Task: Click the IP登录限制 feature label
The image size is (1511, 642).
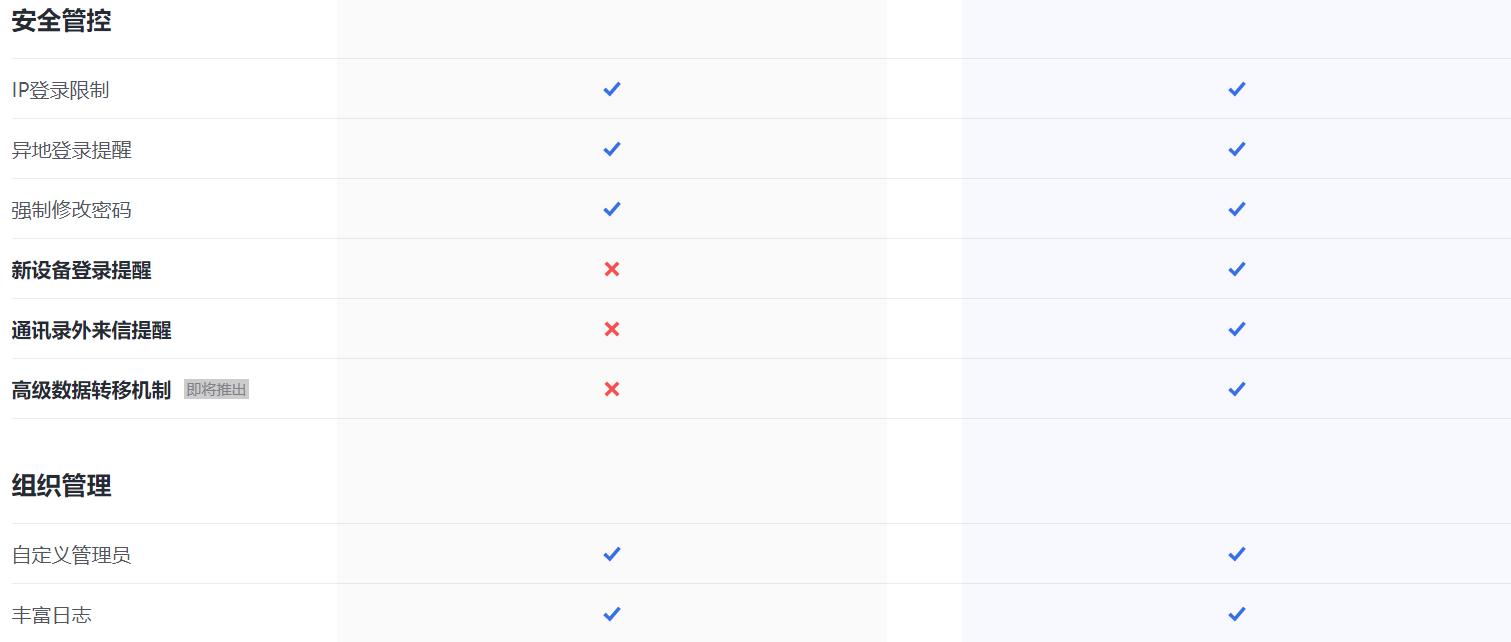Action: [x=60, y=90]
